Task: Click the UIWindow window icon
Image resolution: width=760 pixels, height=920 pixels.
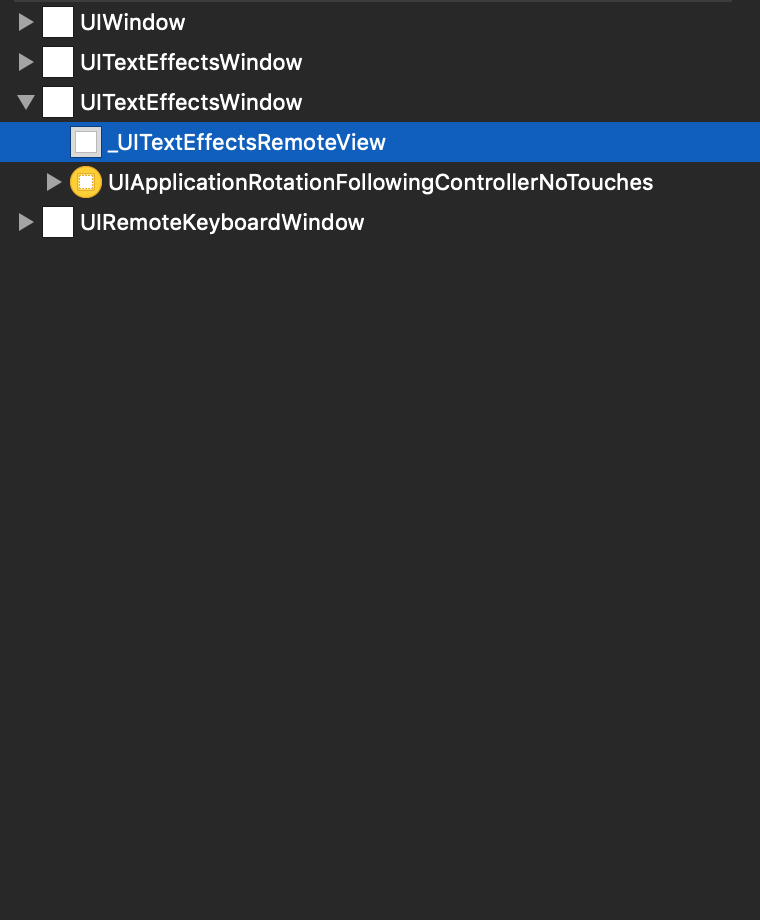Action: (x=58, y=21)
